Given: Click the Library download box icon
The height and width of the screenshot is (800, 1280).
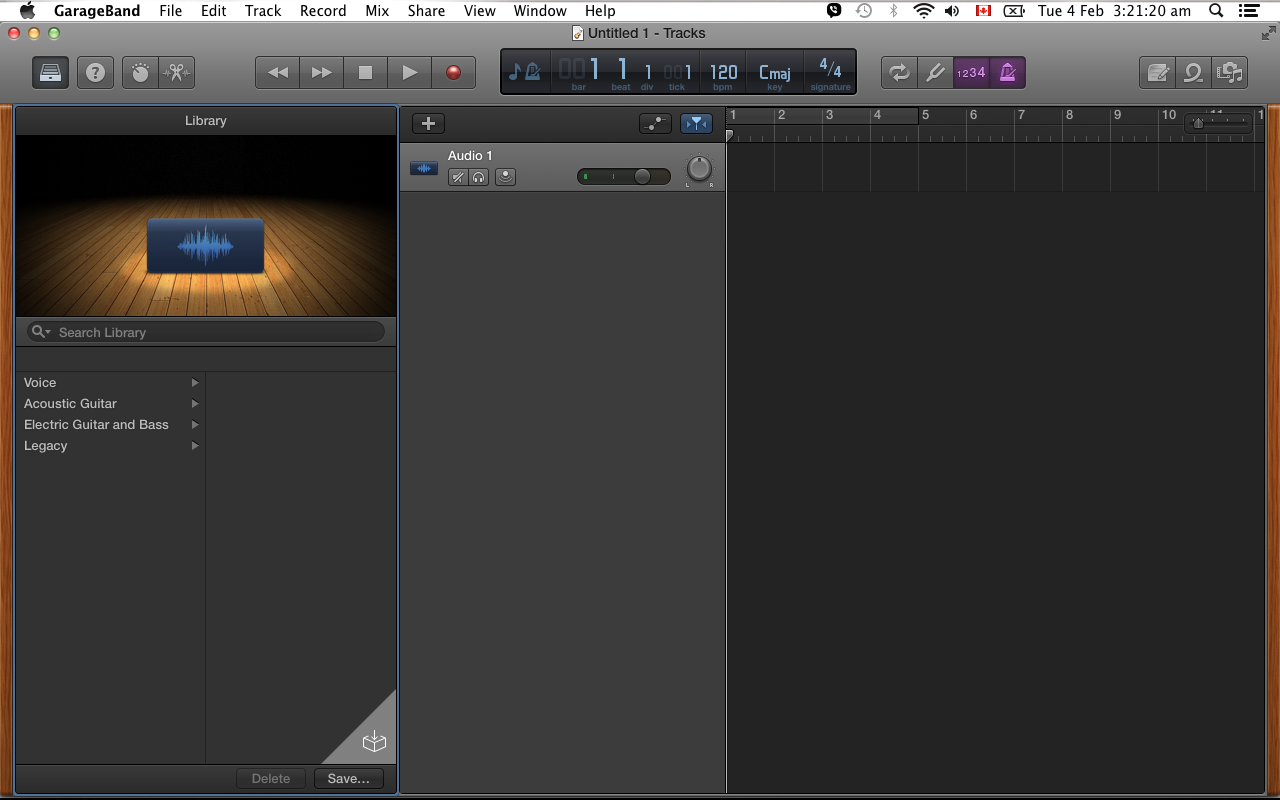Looking at the screenshot, I should (373, 741).
